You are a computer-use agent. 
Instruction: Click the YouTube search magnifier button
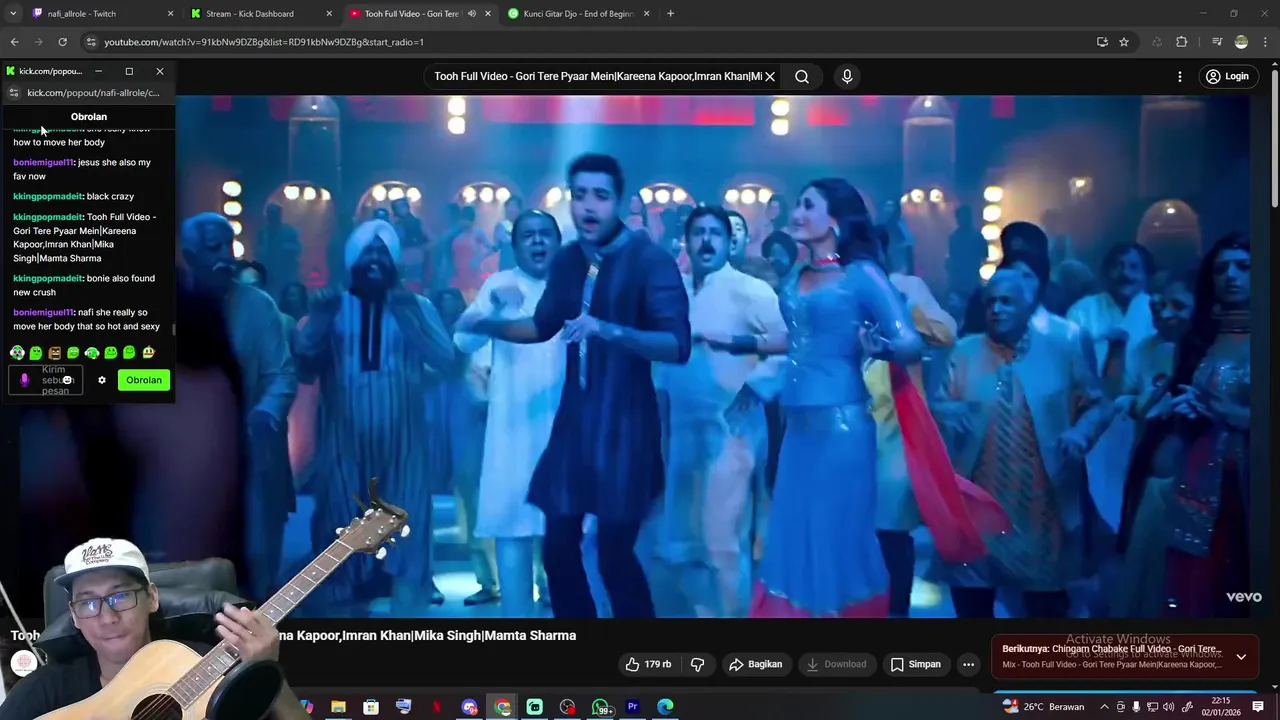802,76
